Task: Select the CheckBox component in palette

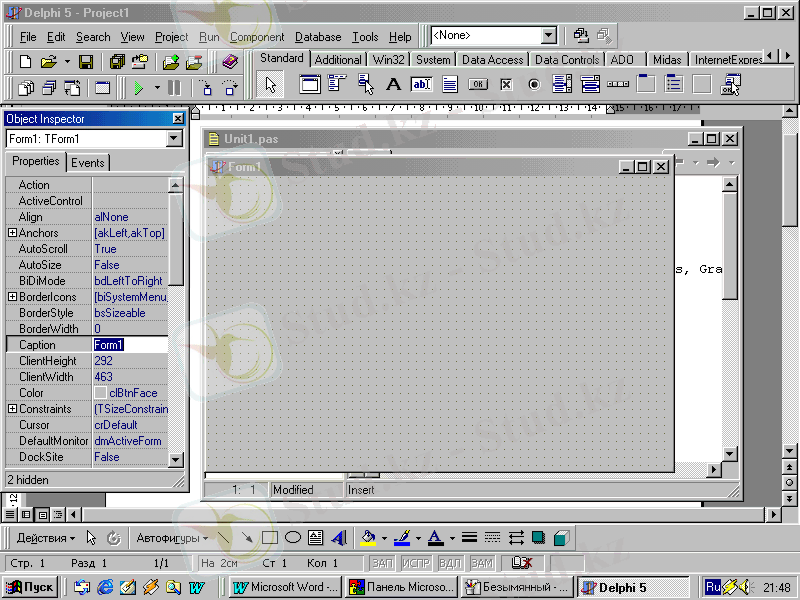Action: point(506,85)
